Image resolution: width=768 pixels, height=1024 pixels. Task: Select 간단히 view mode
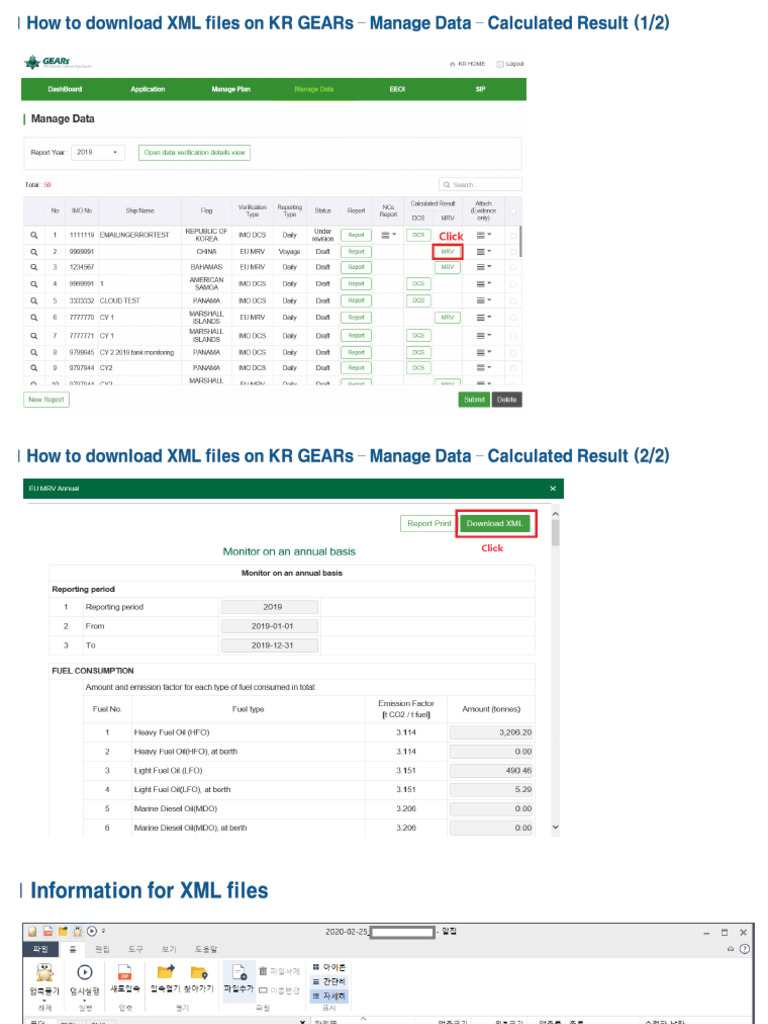[x=329, y=982]
